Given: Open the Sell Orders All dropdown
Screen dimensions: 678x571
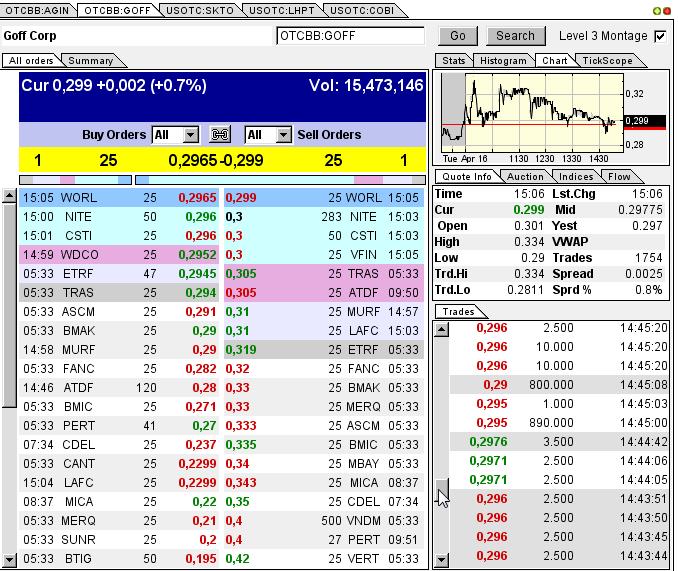Looking at the screenshot, I should (268, 135).
